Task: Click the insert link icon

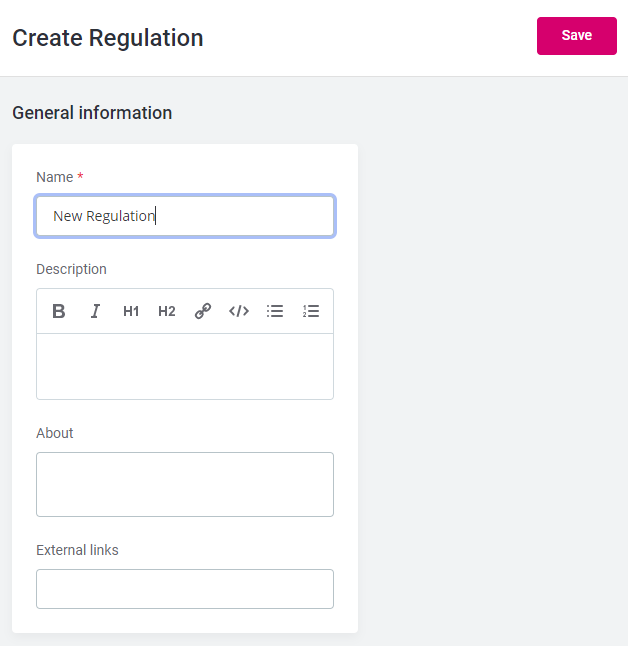Action: coord(203,311)
